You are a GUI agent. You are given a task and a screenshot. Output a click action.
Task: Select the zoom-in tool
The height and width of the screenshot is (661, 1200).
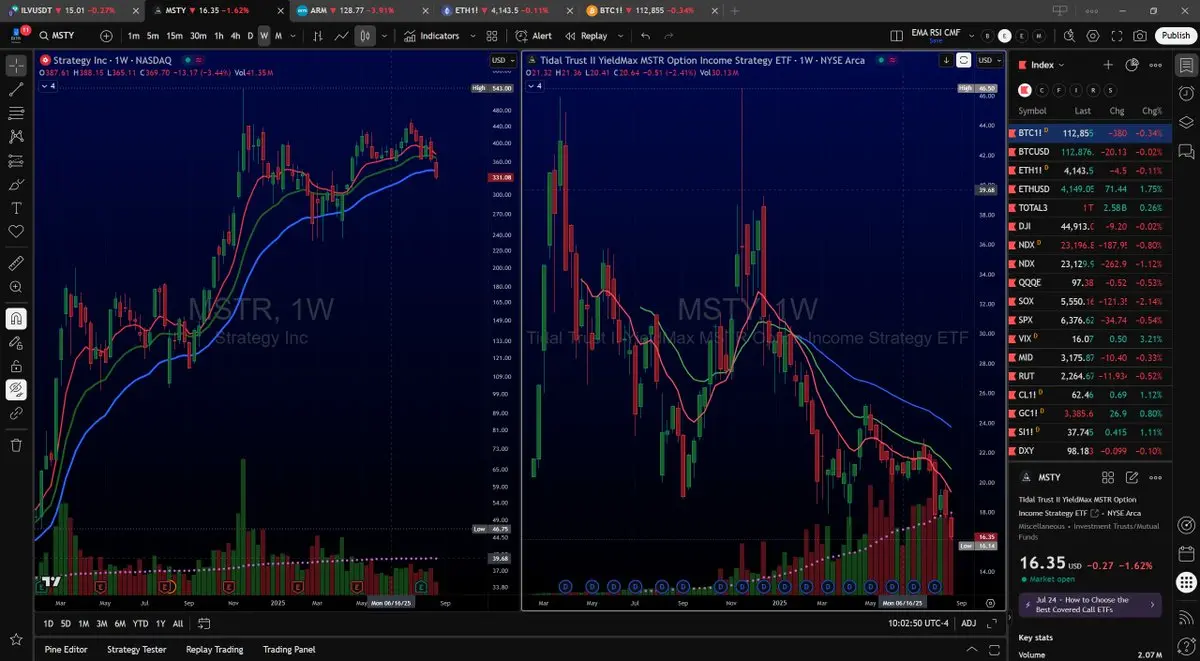(16, 287)
